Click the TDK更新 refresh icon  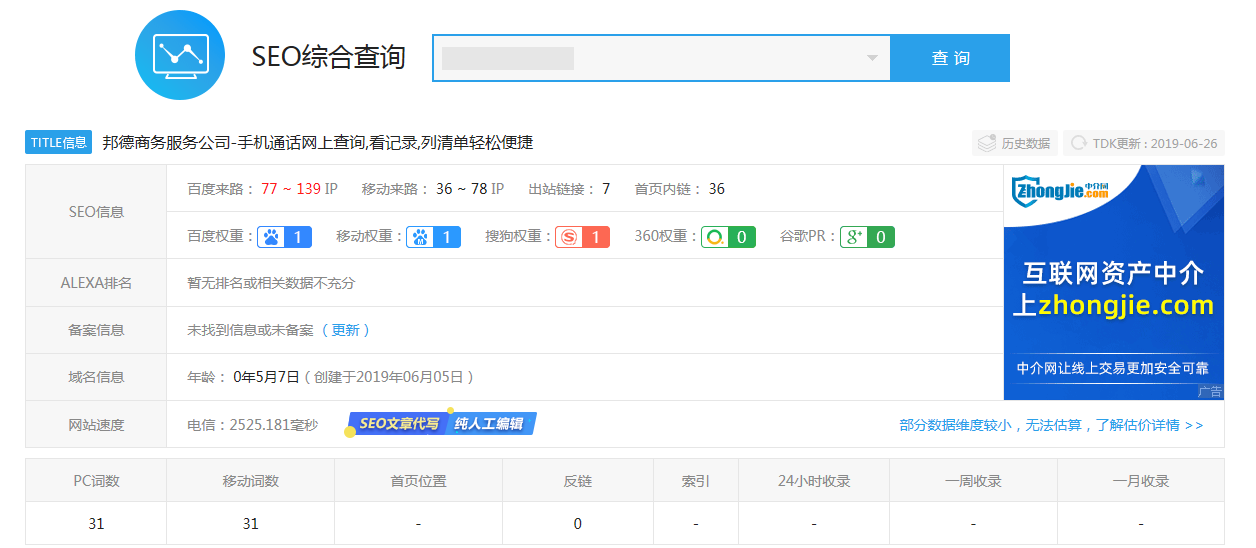tap(1079, 143)
